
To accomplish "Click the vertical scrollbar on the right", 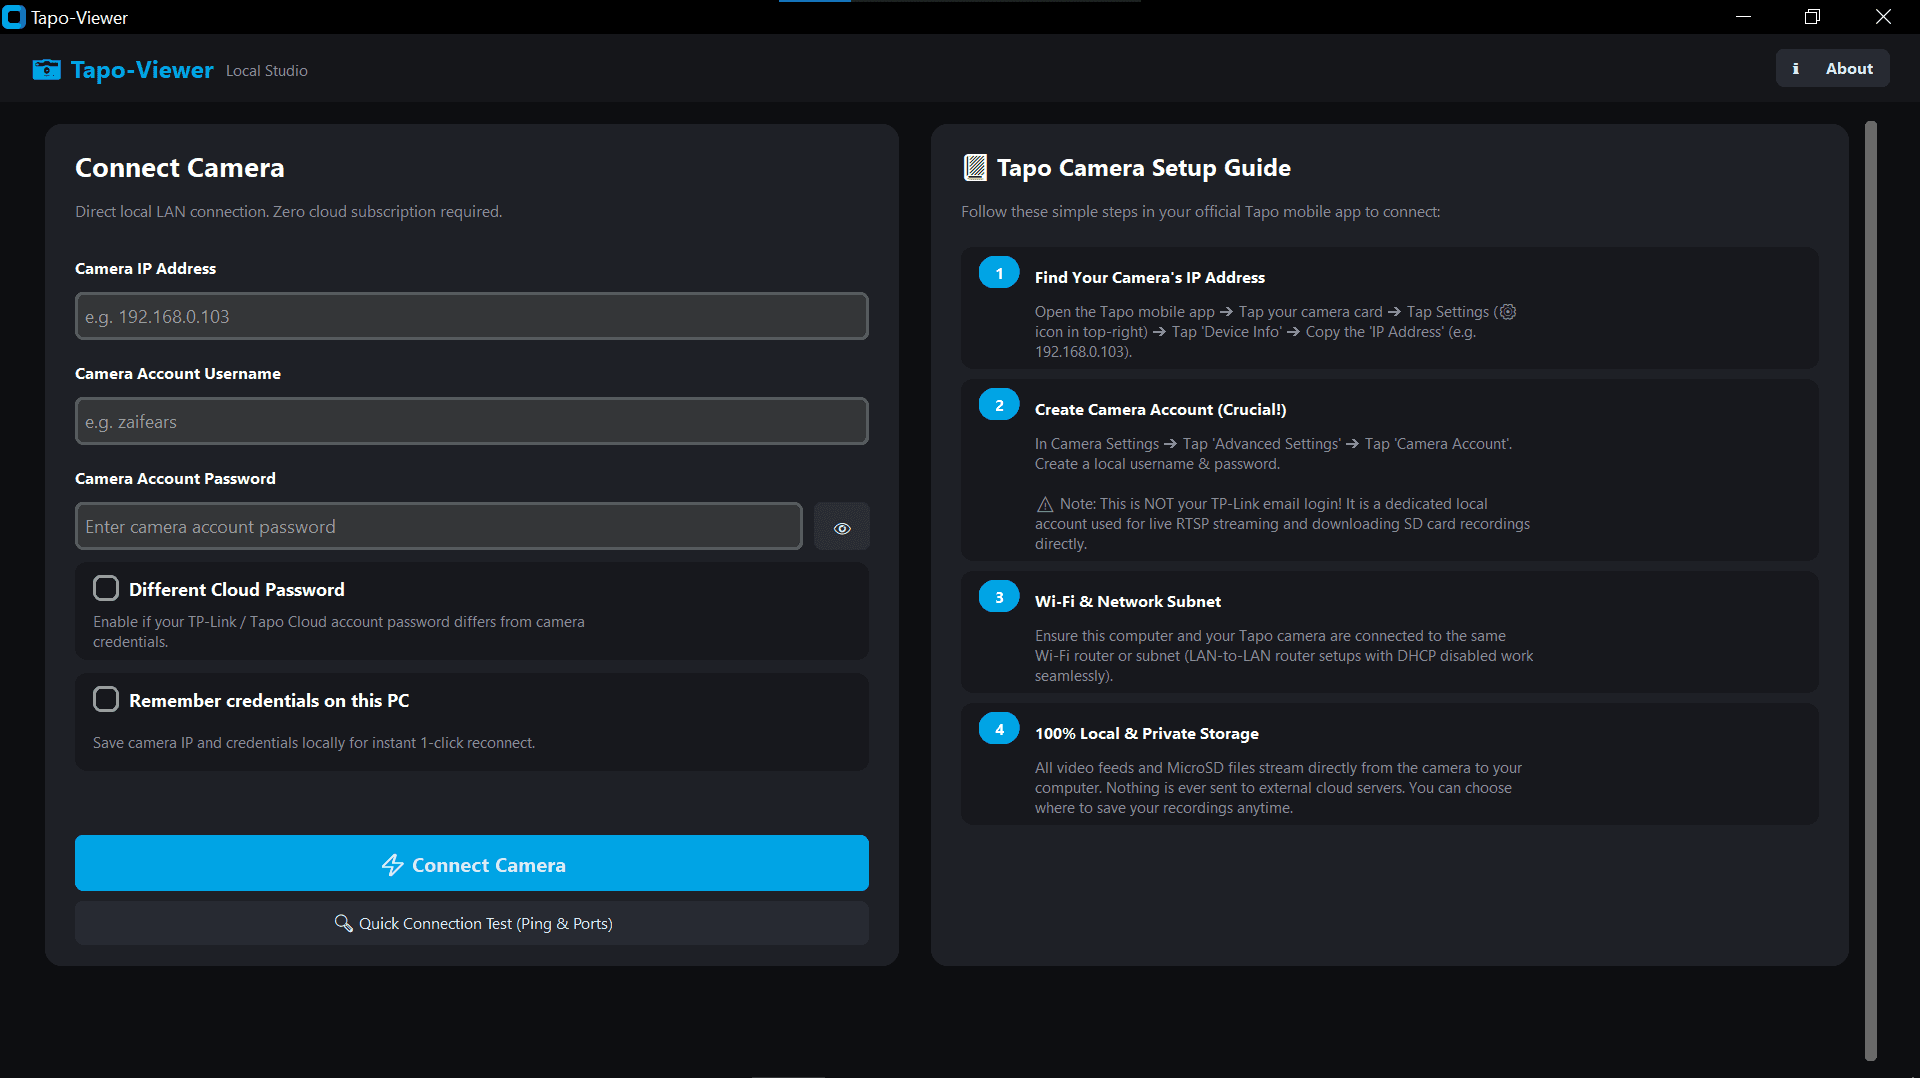I will click(x=1871, y=590).
